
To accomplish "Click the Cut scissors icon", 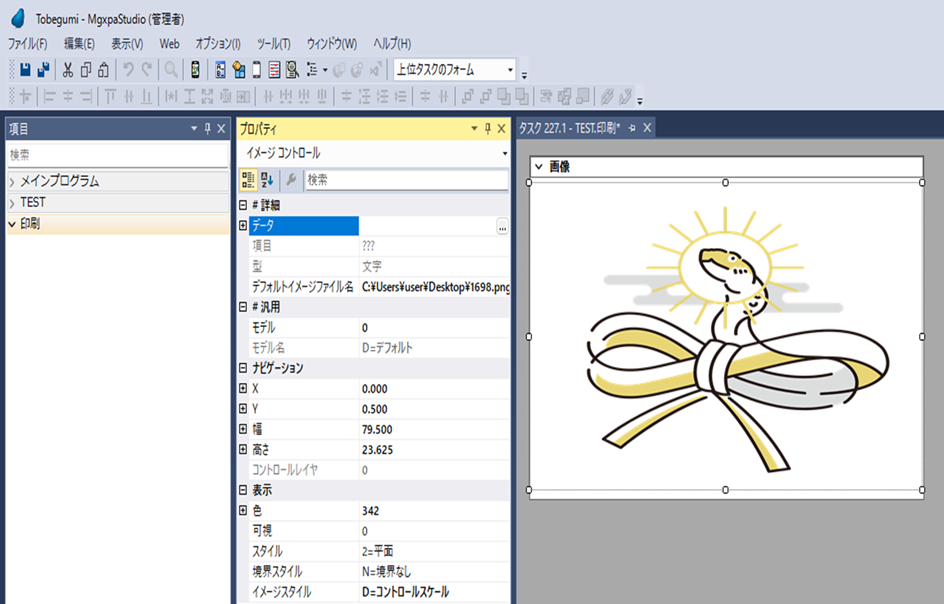I will click(68, 70).
